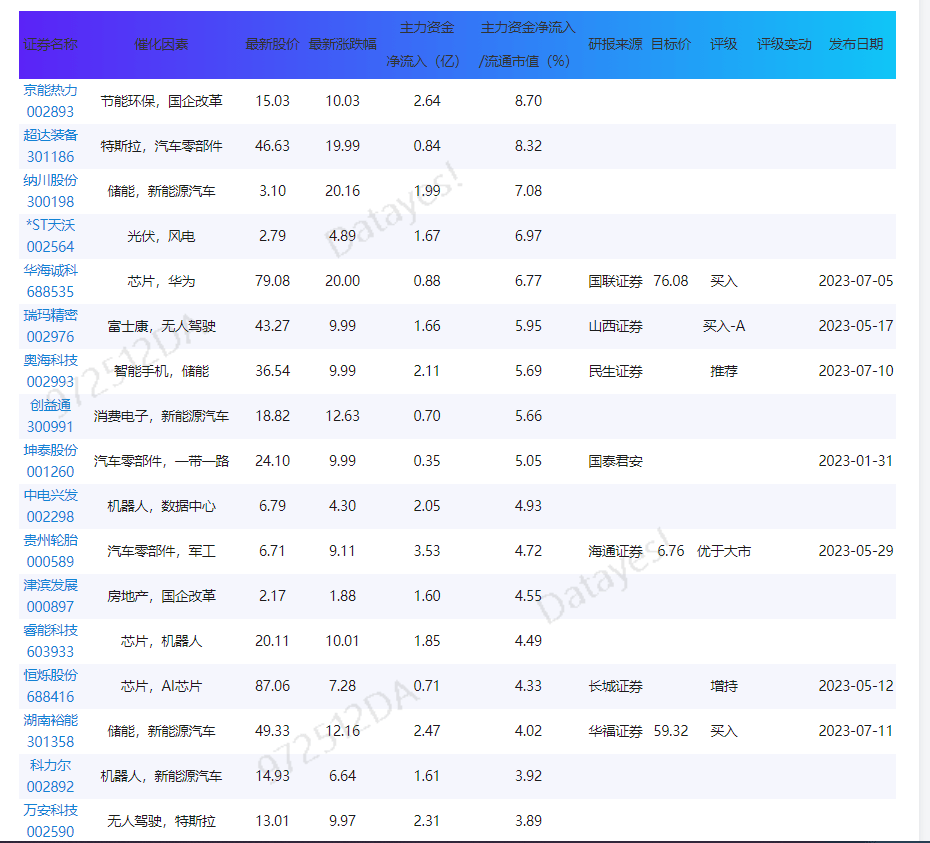Click the 发布日期 column header

tap(855, 44)
